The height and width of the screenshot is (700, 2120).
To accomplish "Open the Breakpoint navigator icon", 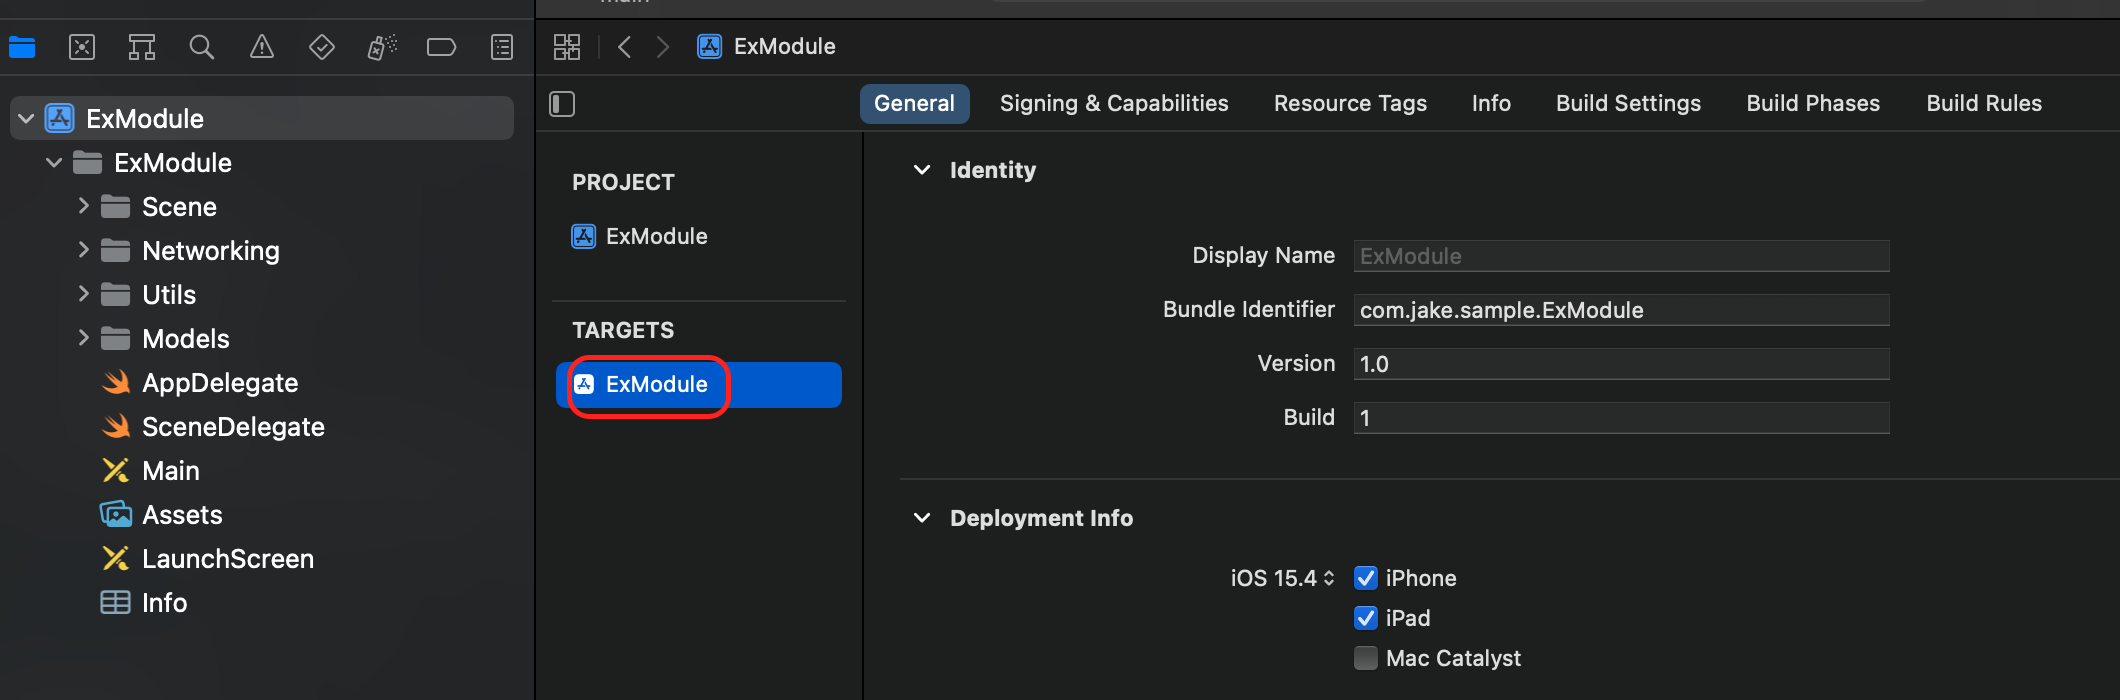I will (441, 47).
